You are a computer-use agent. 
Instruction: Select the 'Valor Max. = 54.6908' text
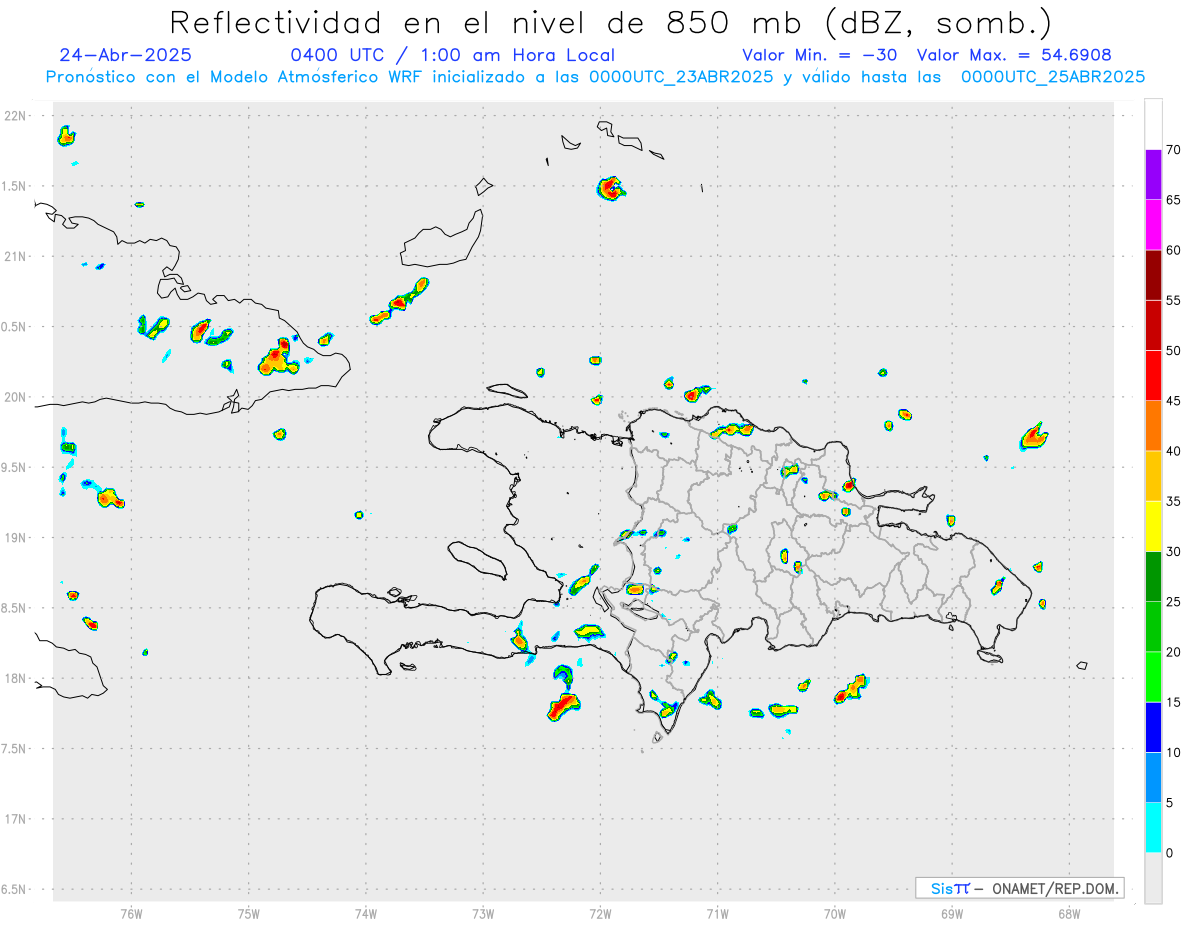tap(1014, 55)
